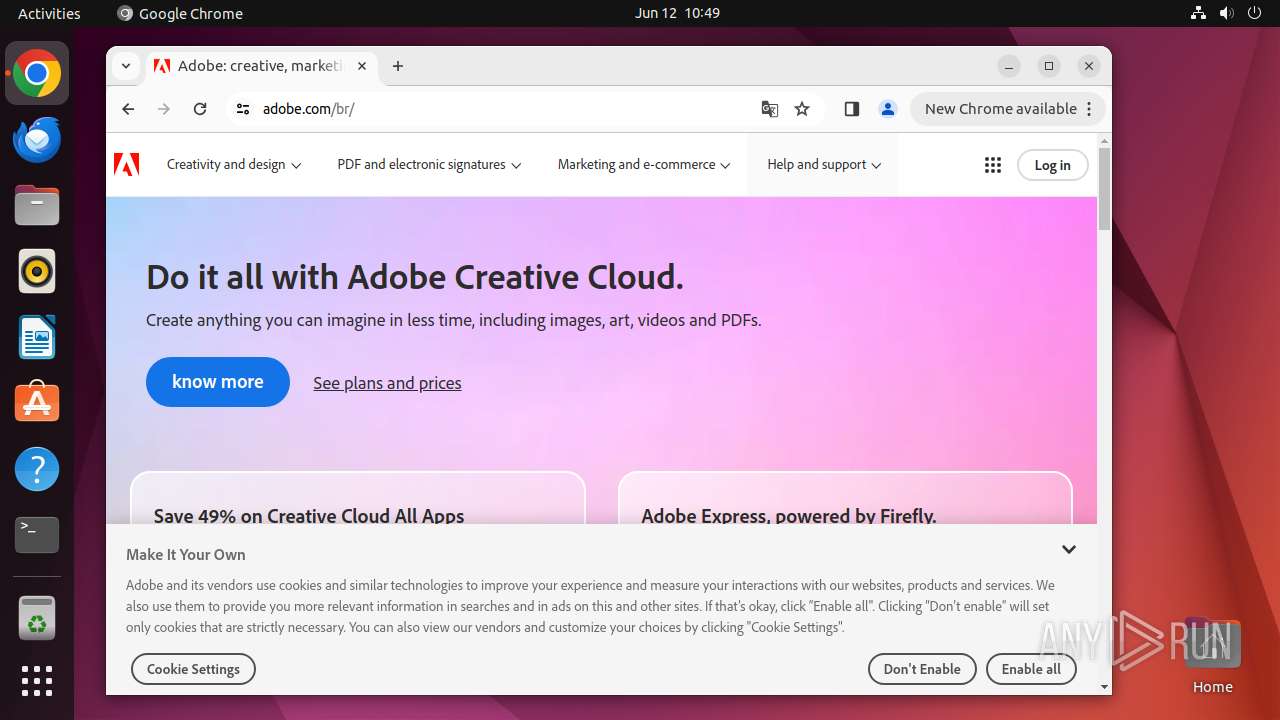Click the know more button

pos(218,382)
